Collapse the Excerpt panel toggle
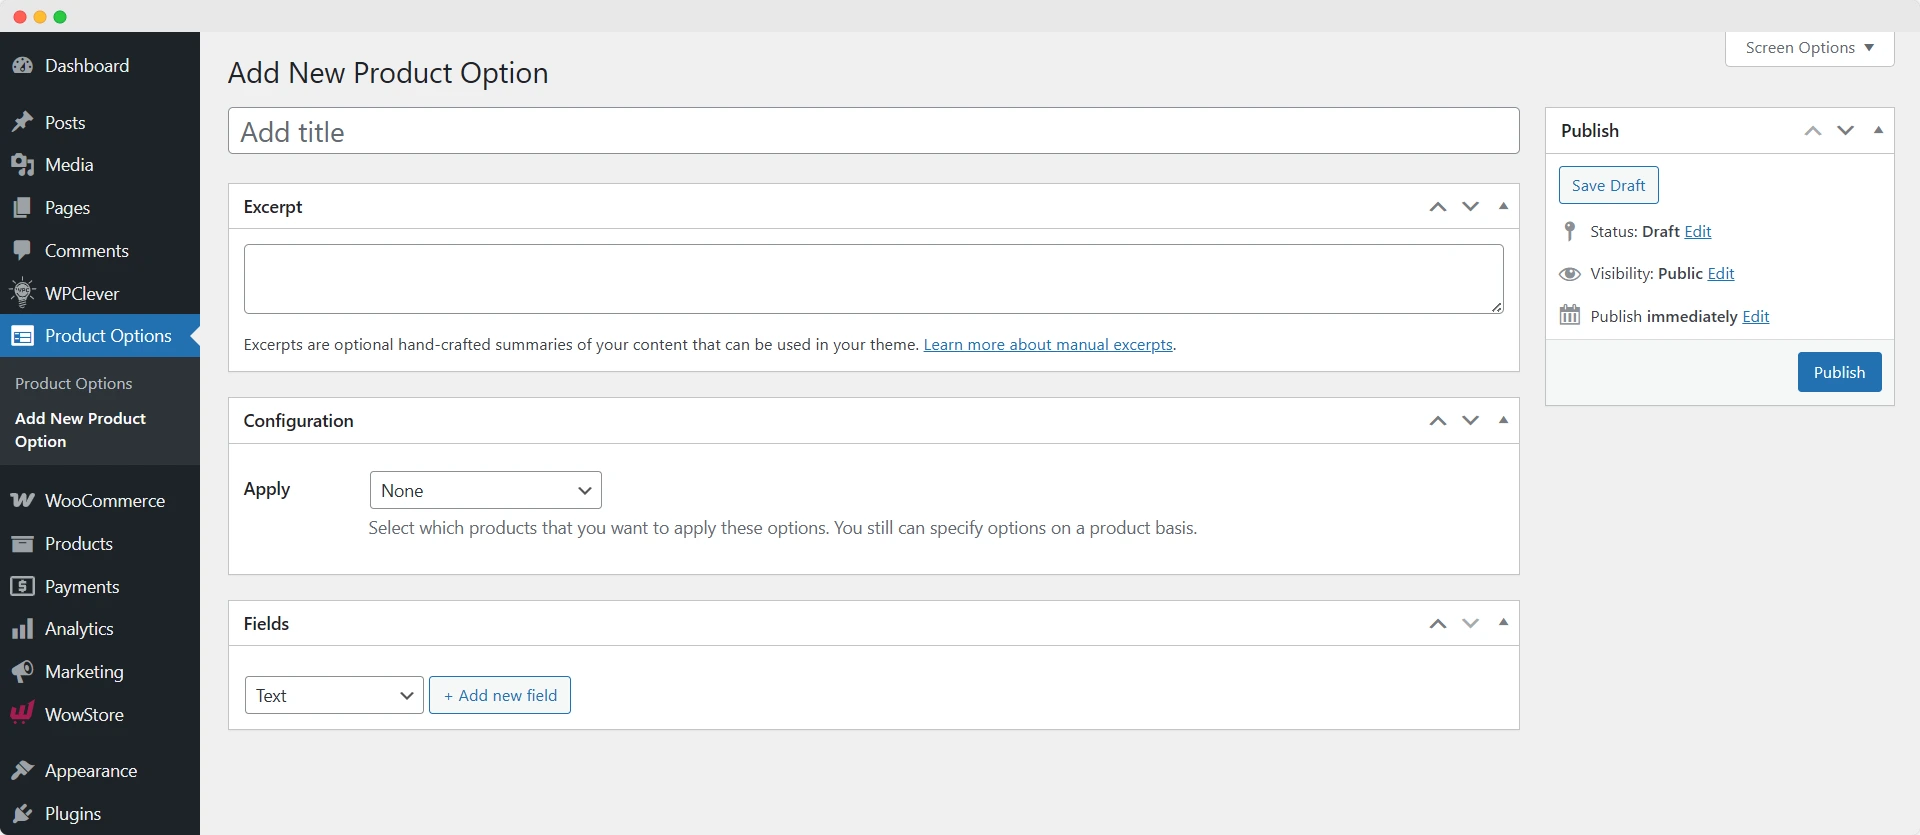Screen dimensions: 1920x835 coord(1503,206)
